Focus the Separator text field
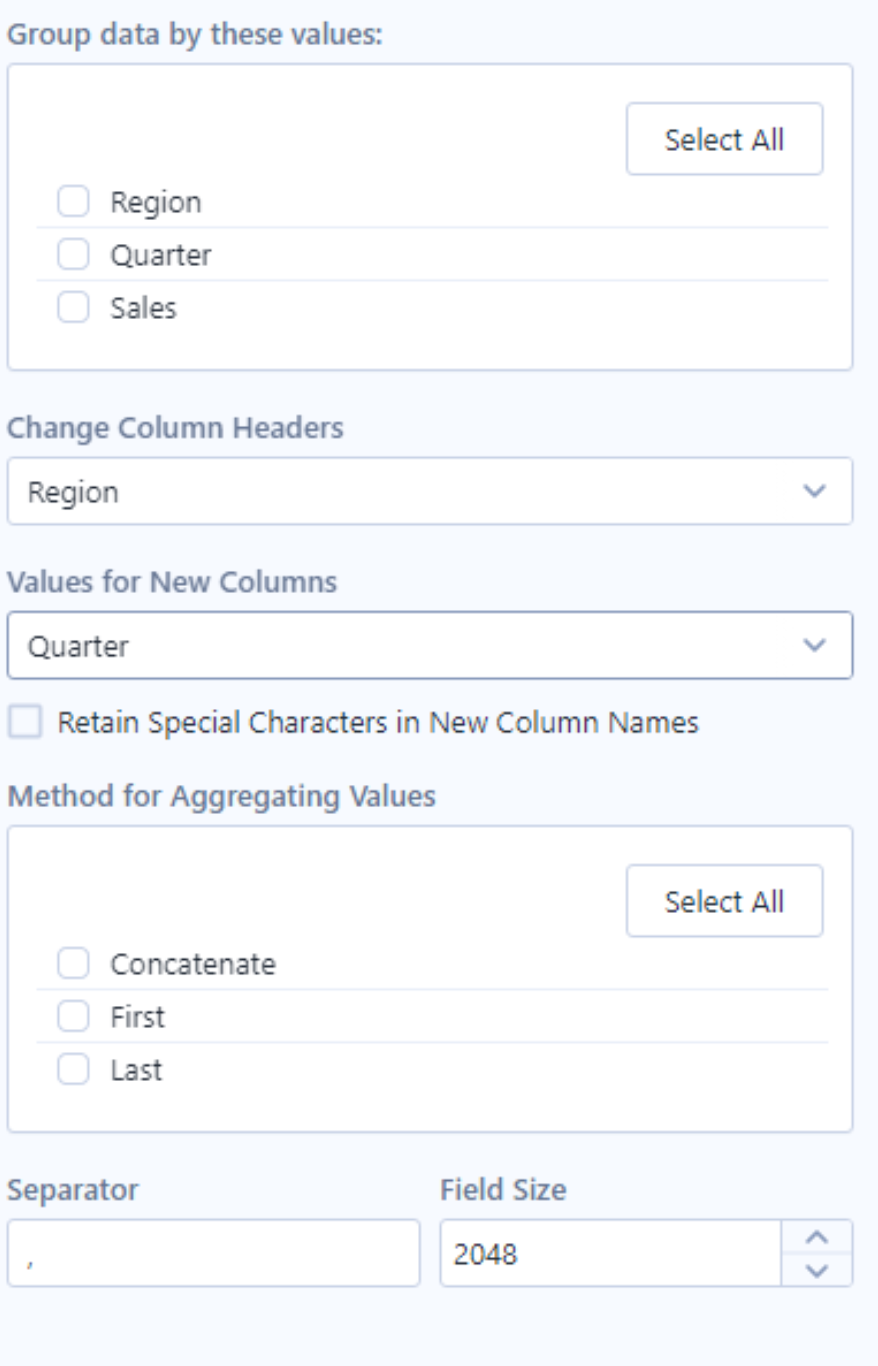This screenshot has height=1366, width=878. point(214,1253)
